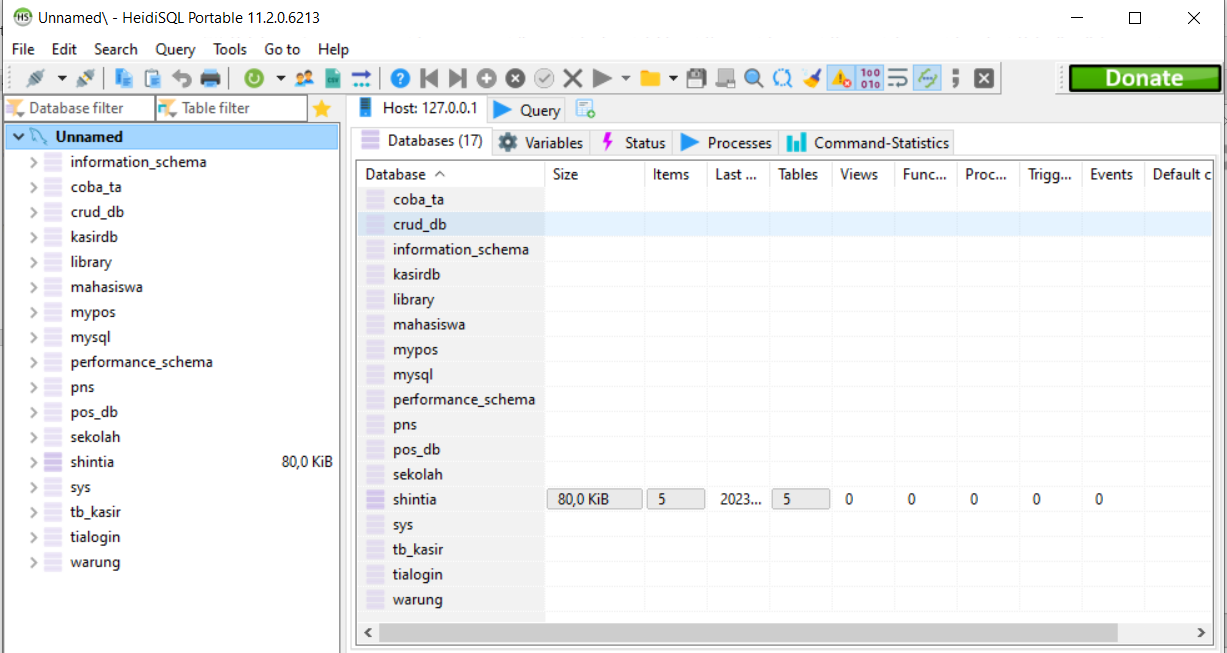
Task: Click the green Donate button
Action: pyautogui.click(x=1144, y=78)
